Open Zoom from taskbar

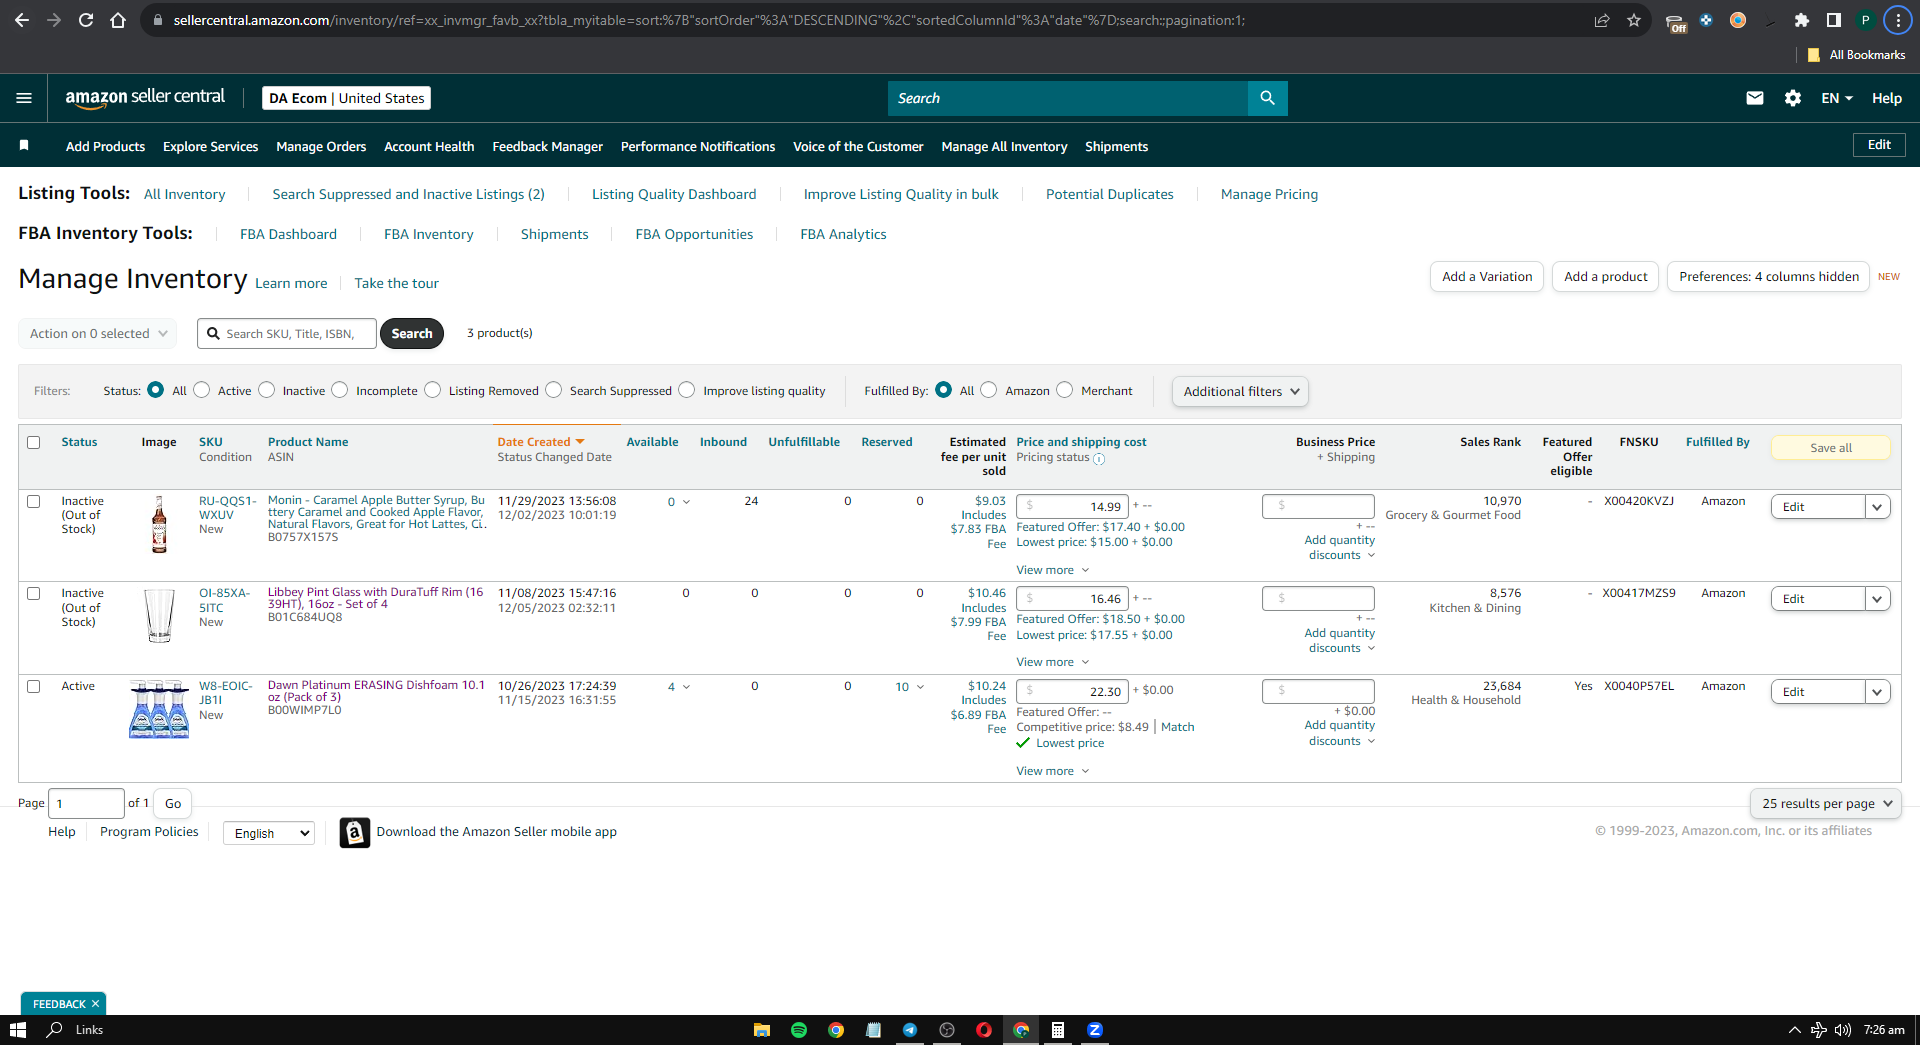(1095, 1030)
